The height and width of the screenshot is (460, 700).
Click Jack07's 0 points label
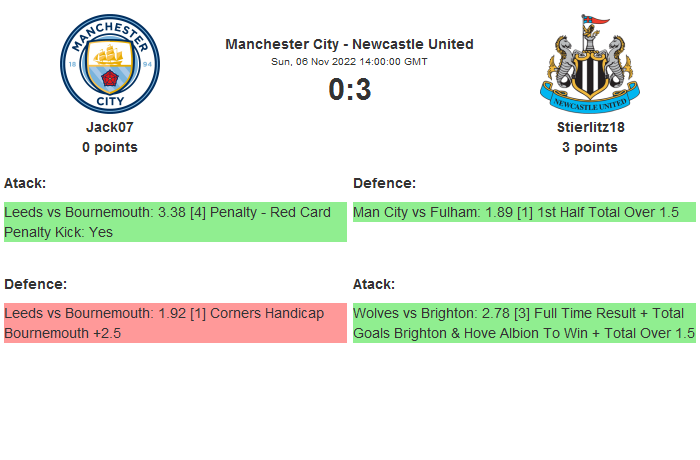(x=110, y=147)
